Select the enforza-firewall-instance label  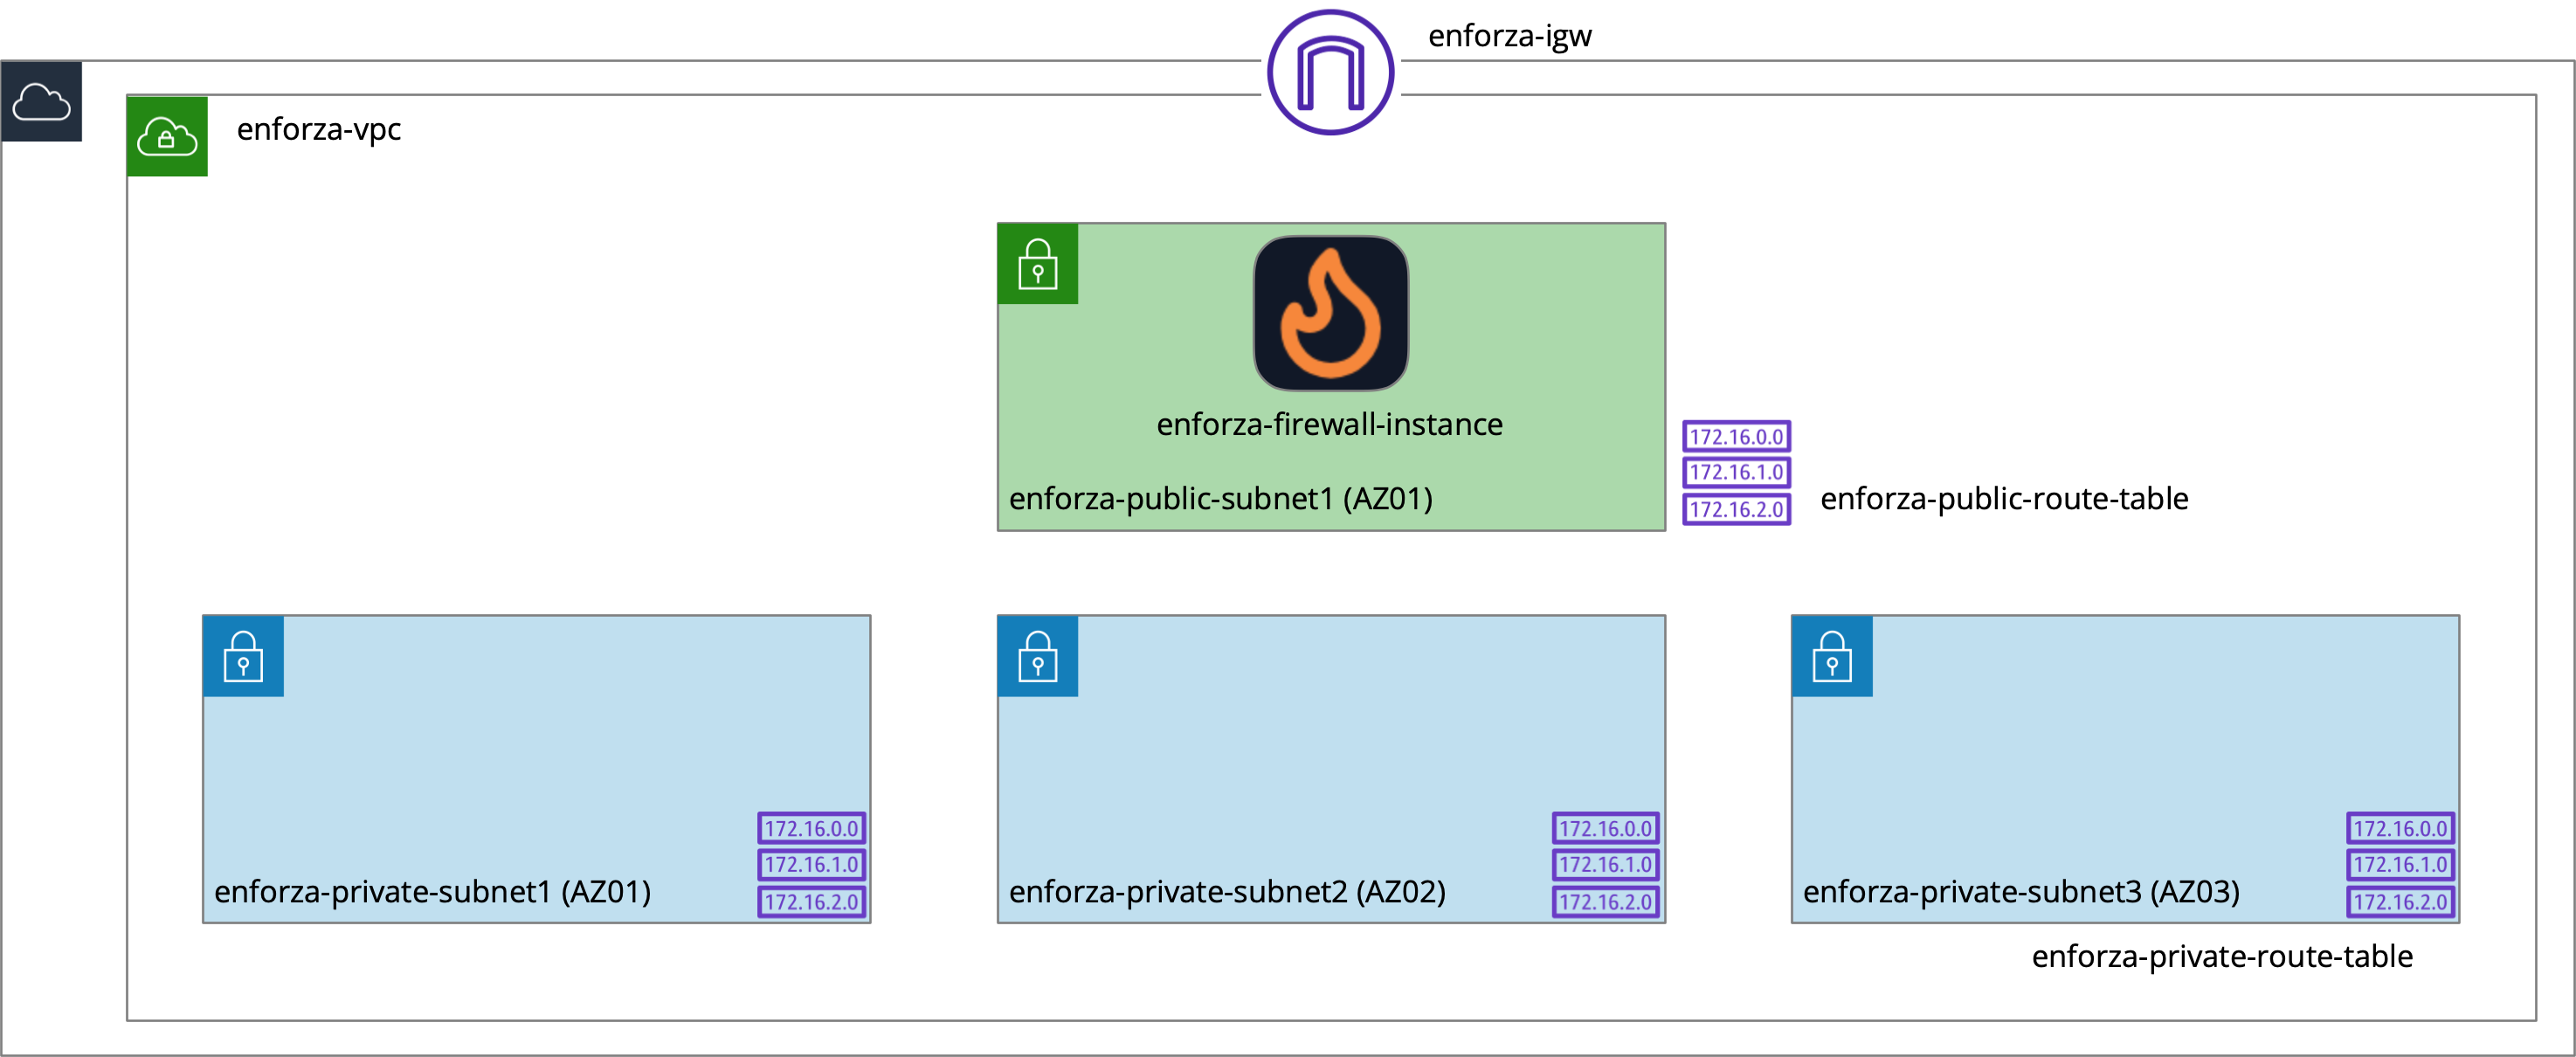(1329, 425)
